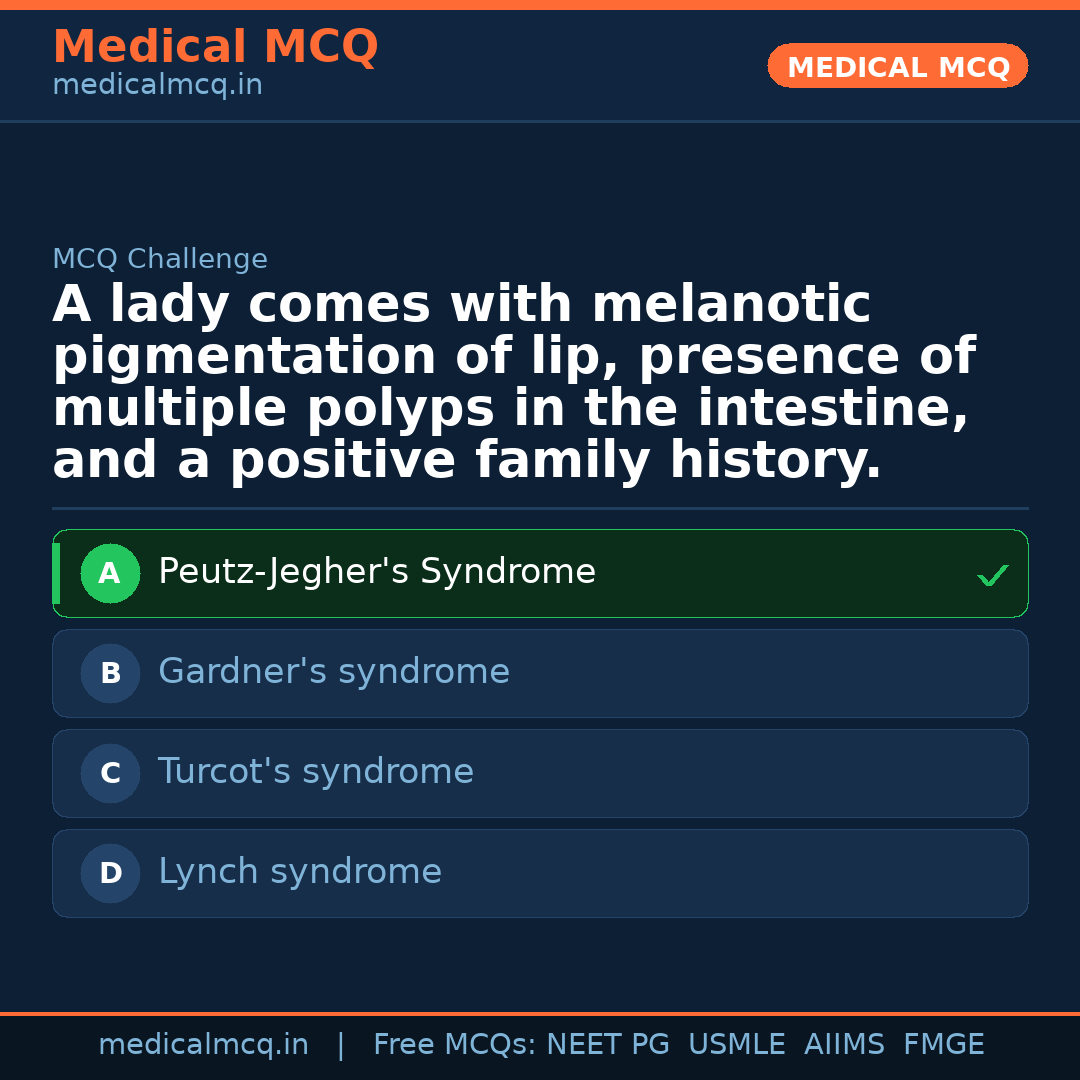Click the FMGE footer link
Viewport: 1080px width, 1080px height.
point(943,1043)
